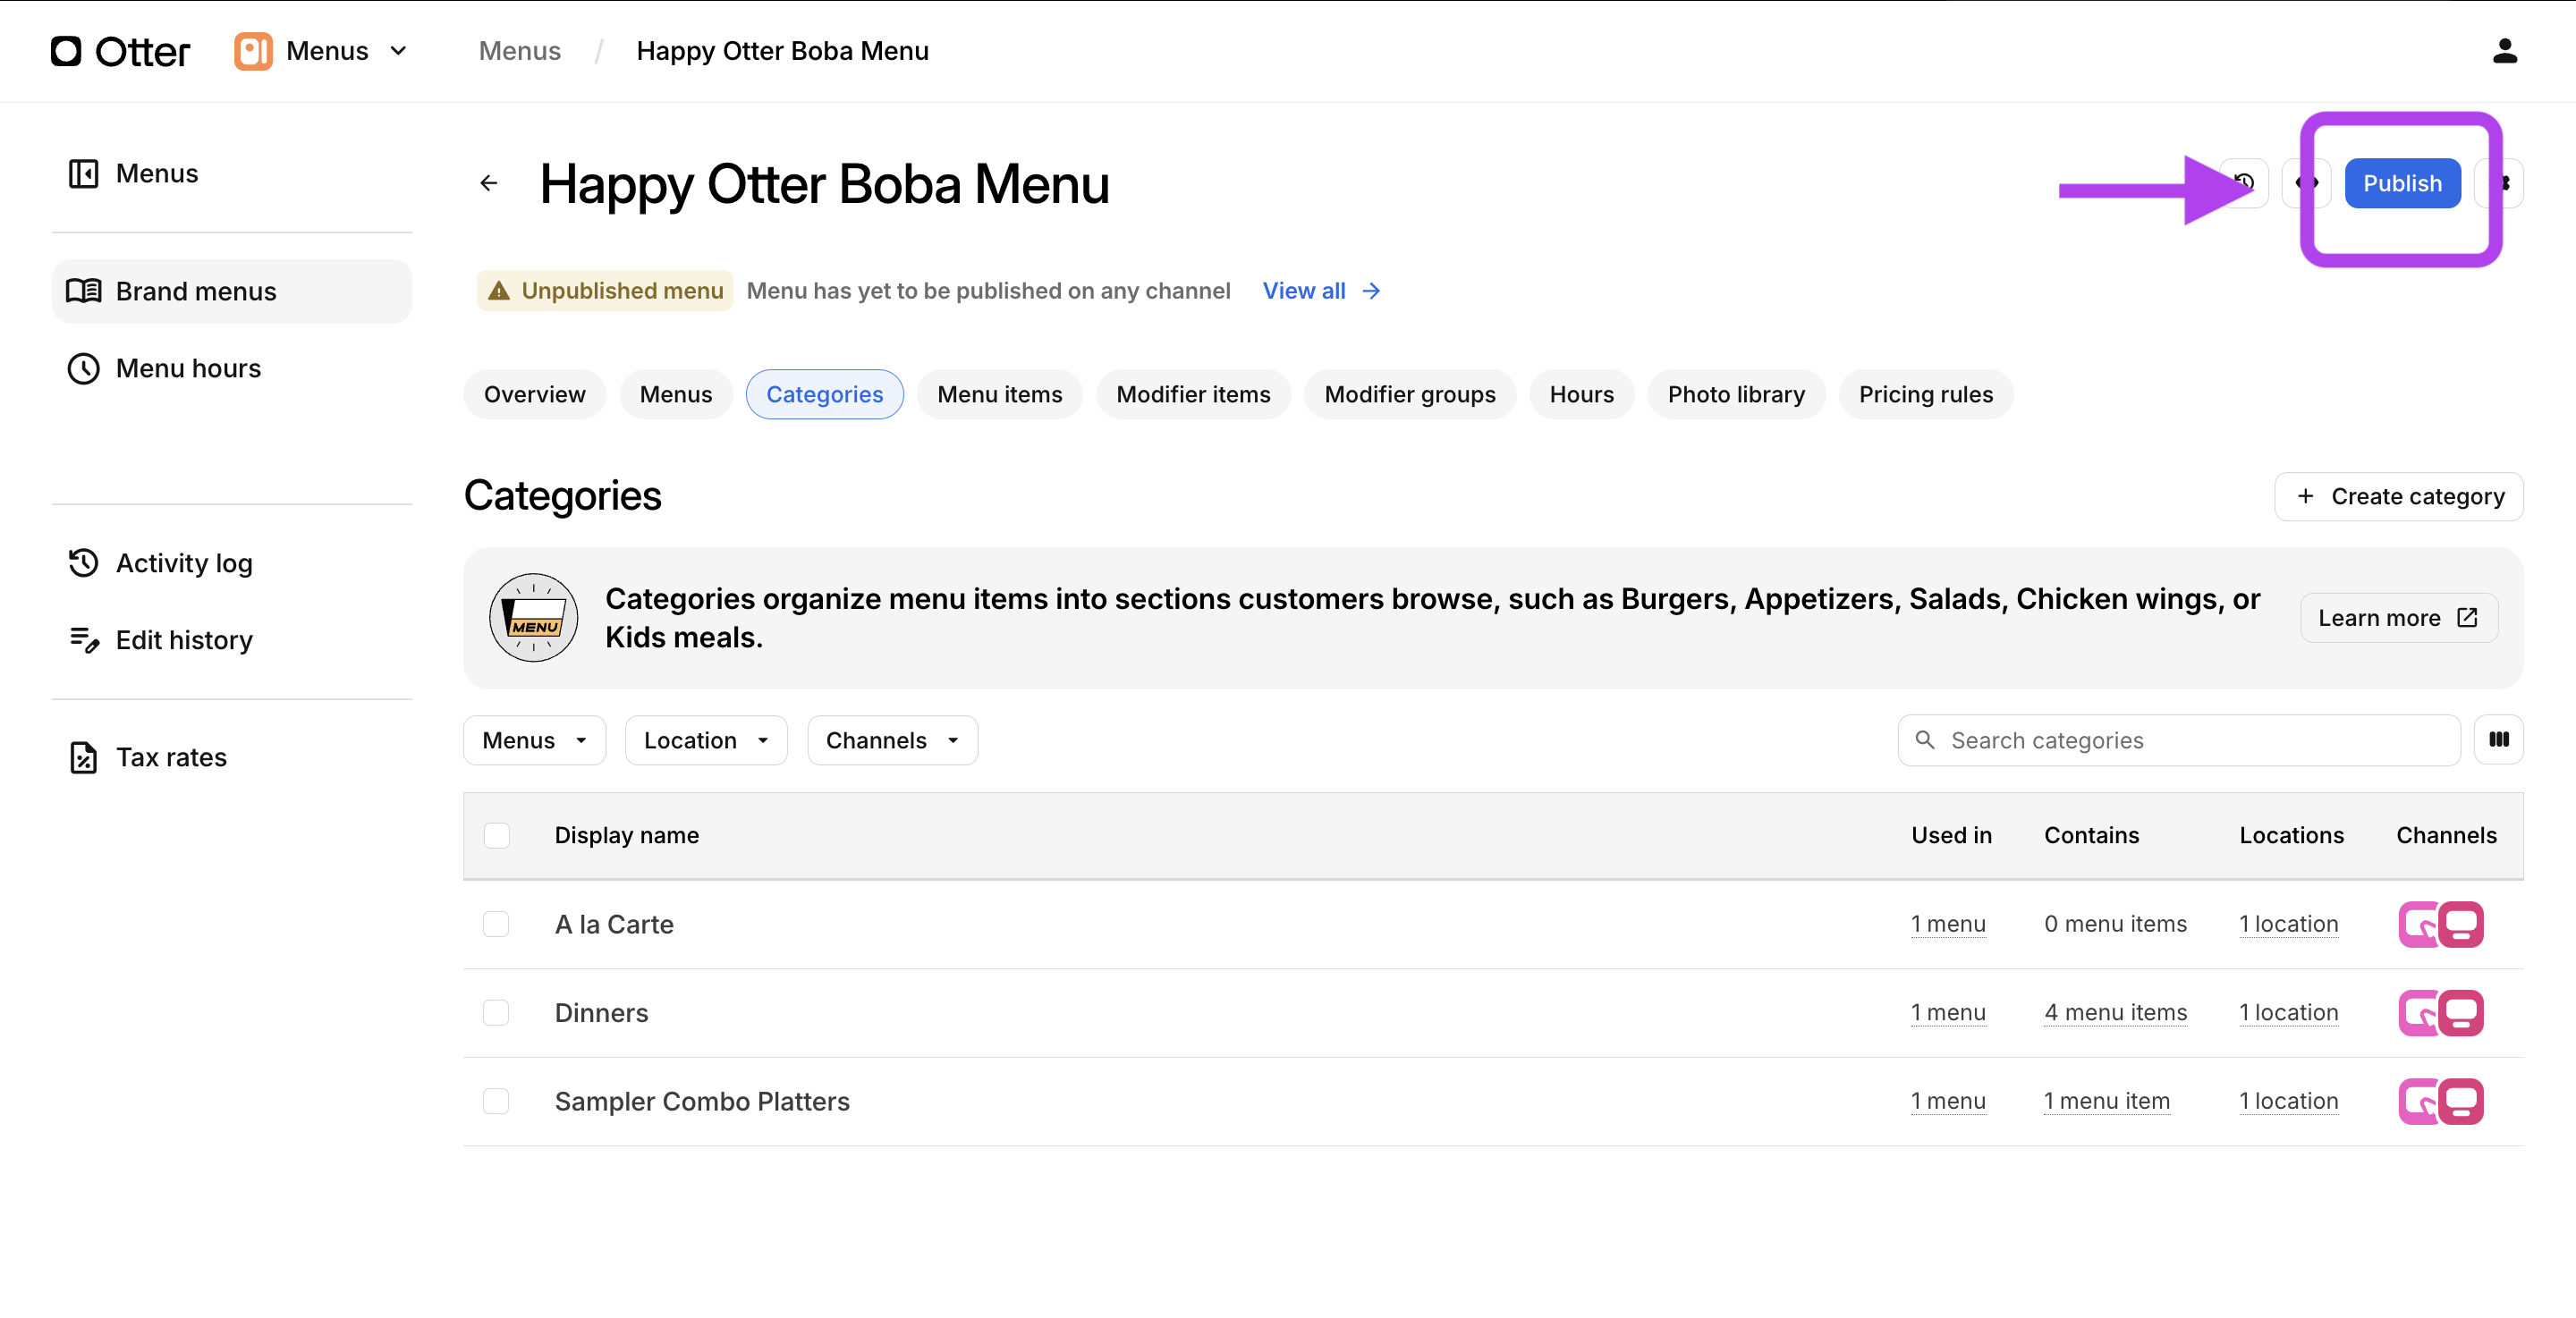The height and width of the screenshot is (1318, 2576).
Task: Click the 'Used in' column header
Action: click(1951, 835)
